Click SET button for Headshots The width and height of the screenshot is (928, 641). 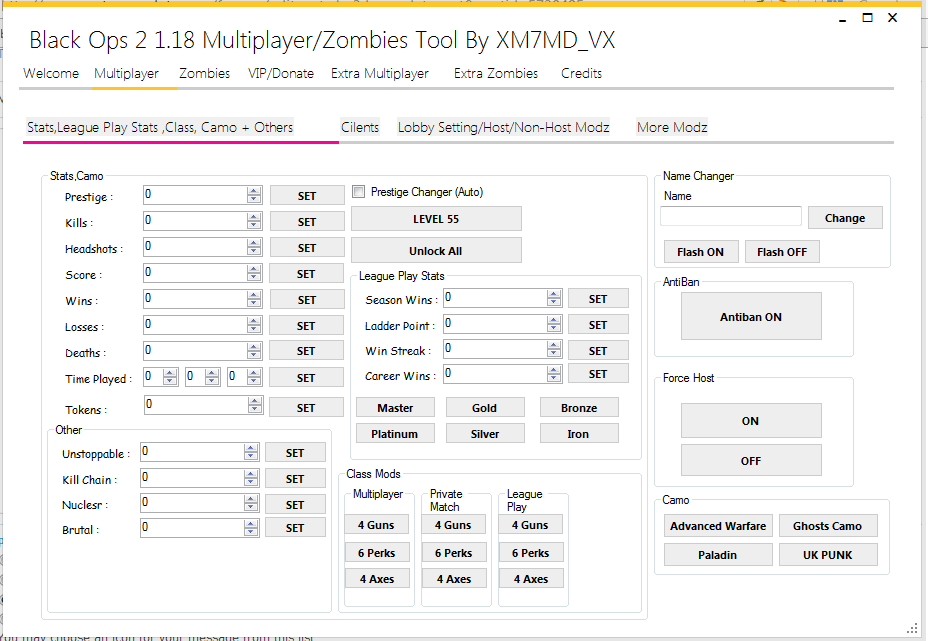click(x=307, y=247)
